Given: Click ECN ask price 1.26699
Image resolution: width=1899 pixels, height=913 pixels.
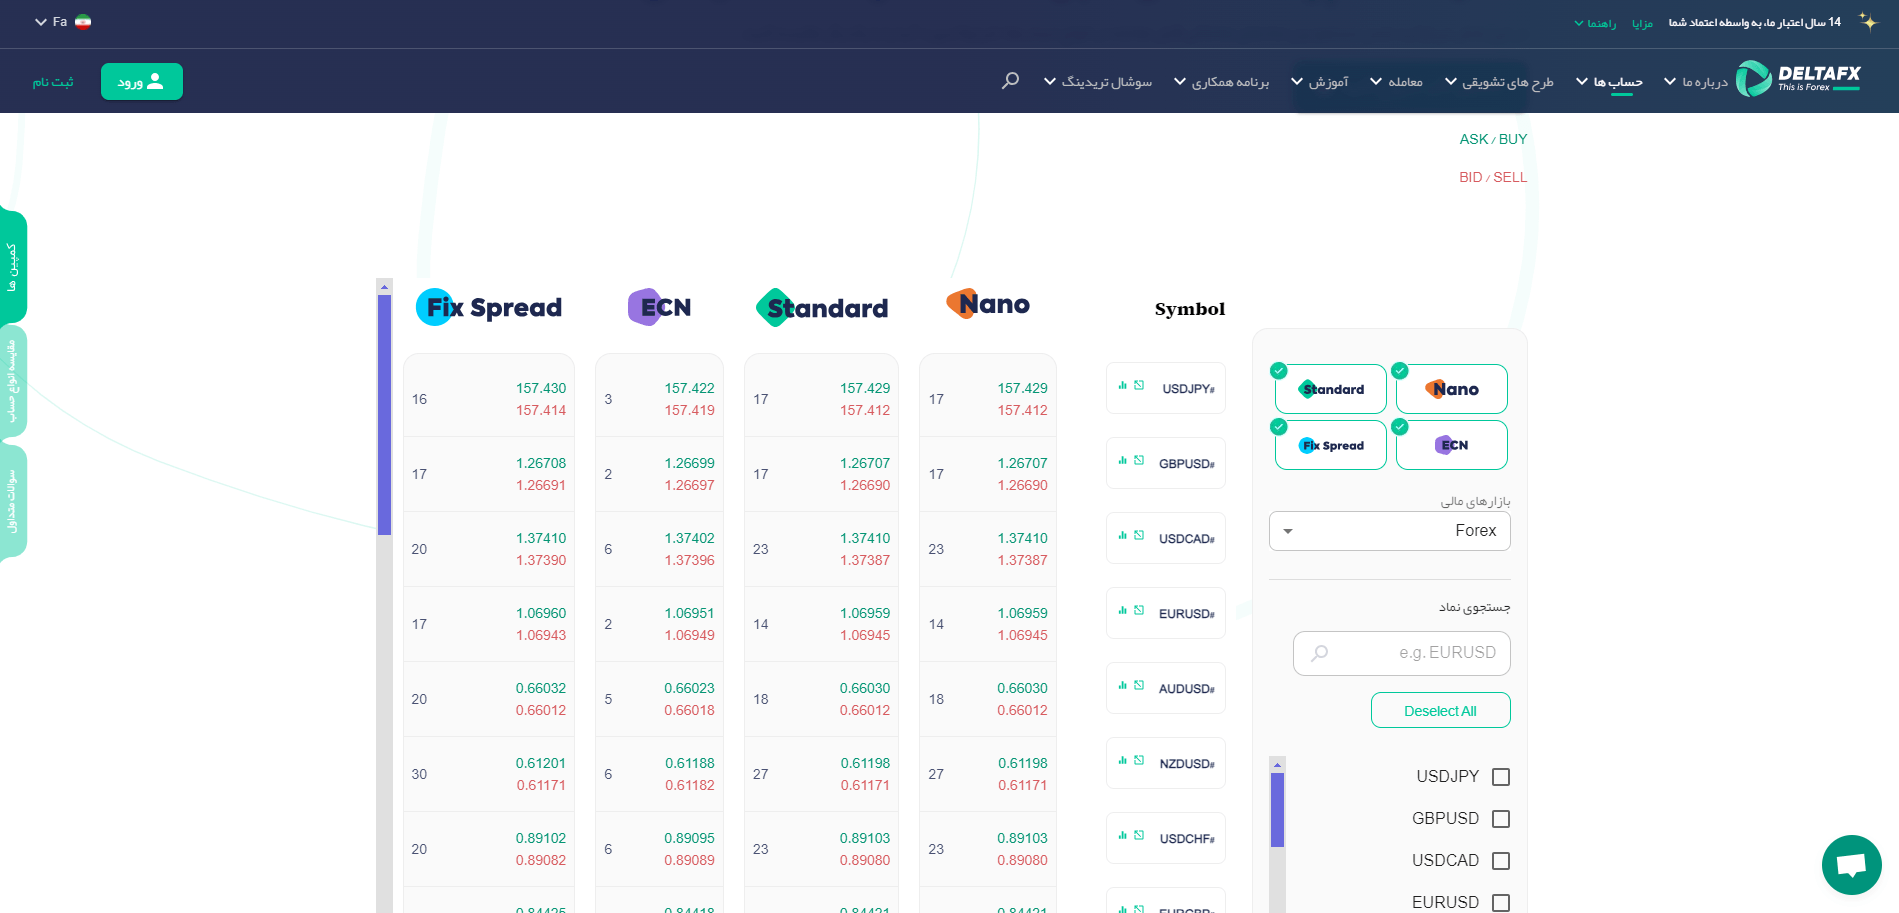Looking at the screenshot, I should [x=689, y=463].
